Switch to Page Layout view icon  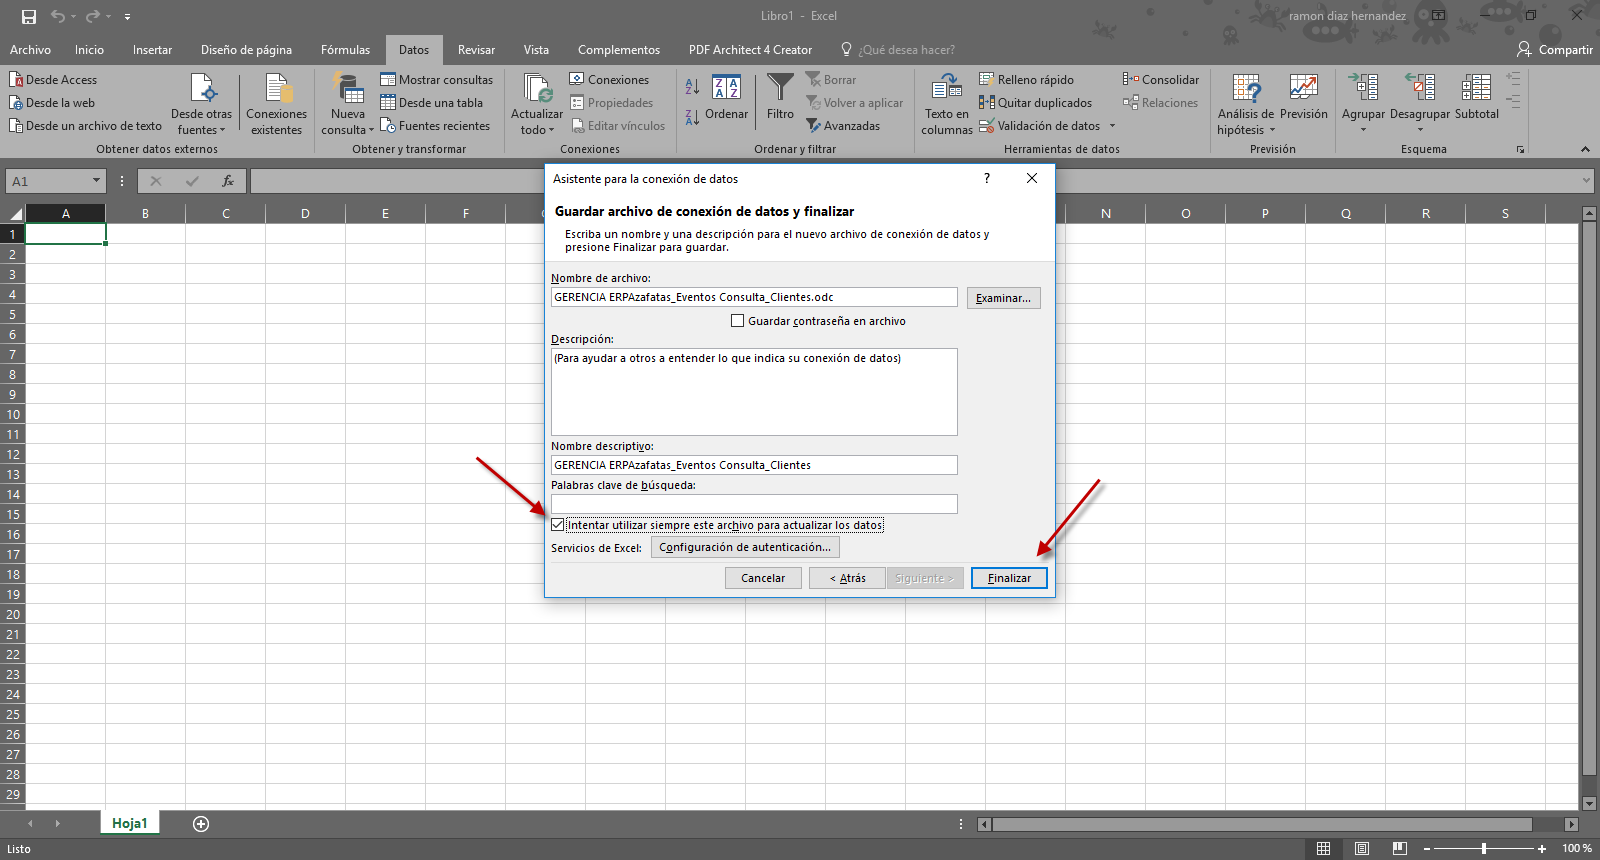tap(1361, 848)
